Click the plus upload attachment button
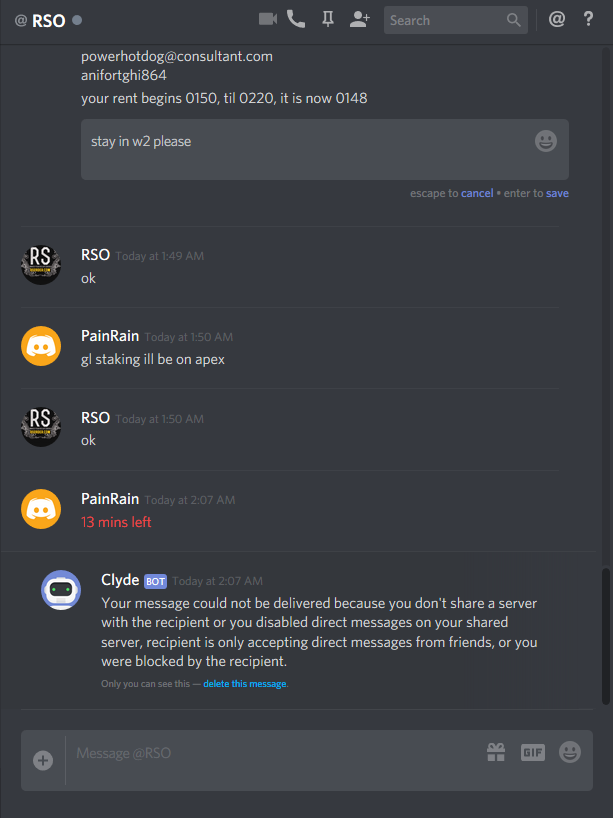613x818 pixels. tap(43, 760)
